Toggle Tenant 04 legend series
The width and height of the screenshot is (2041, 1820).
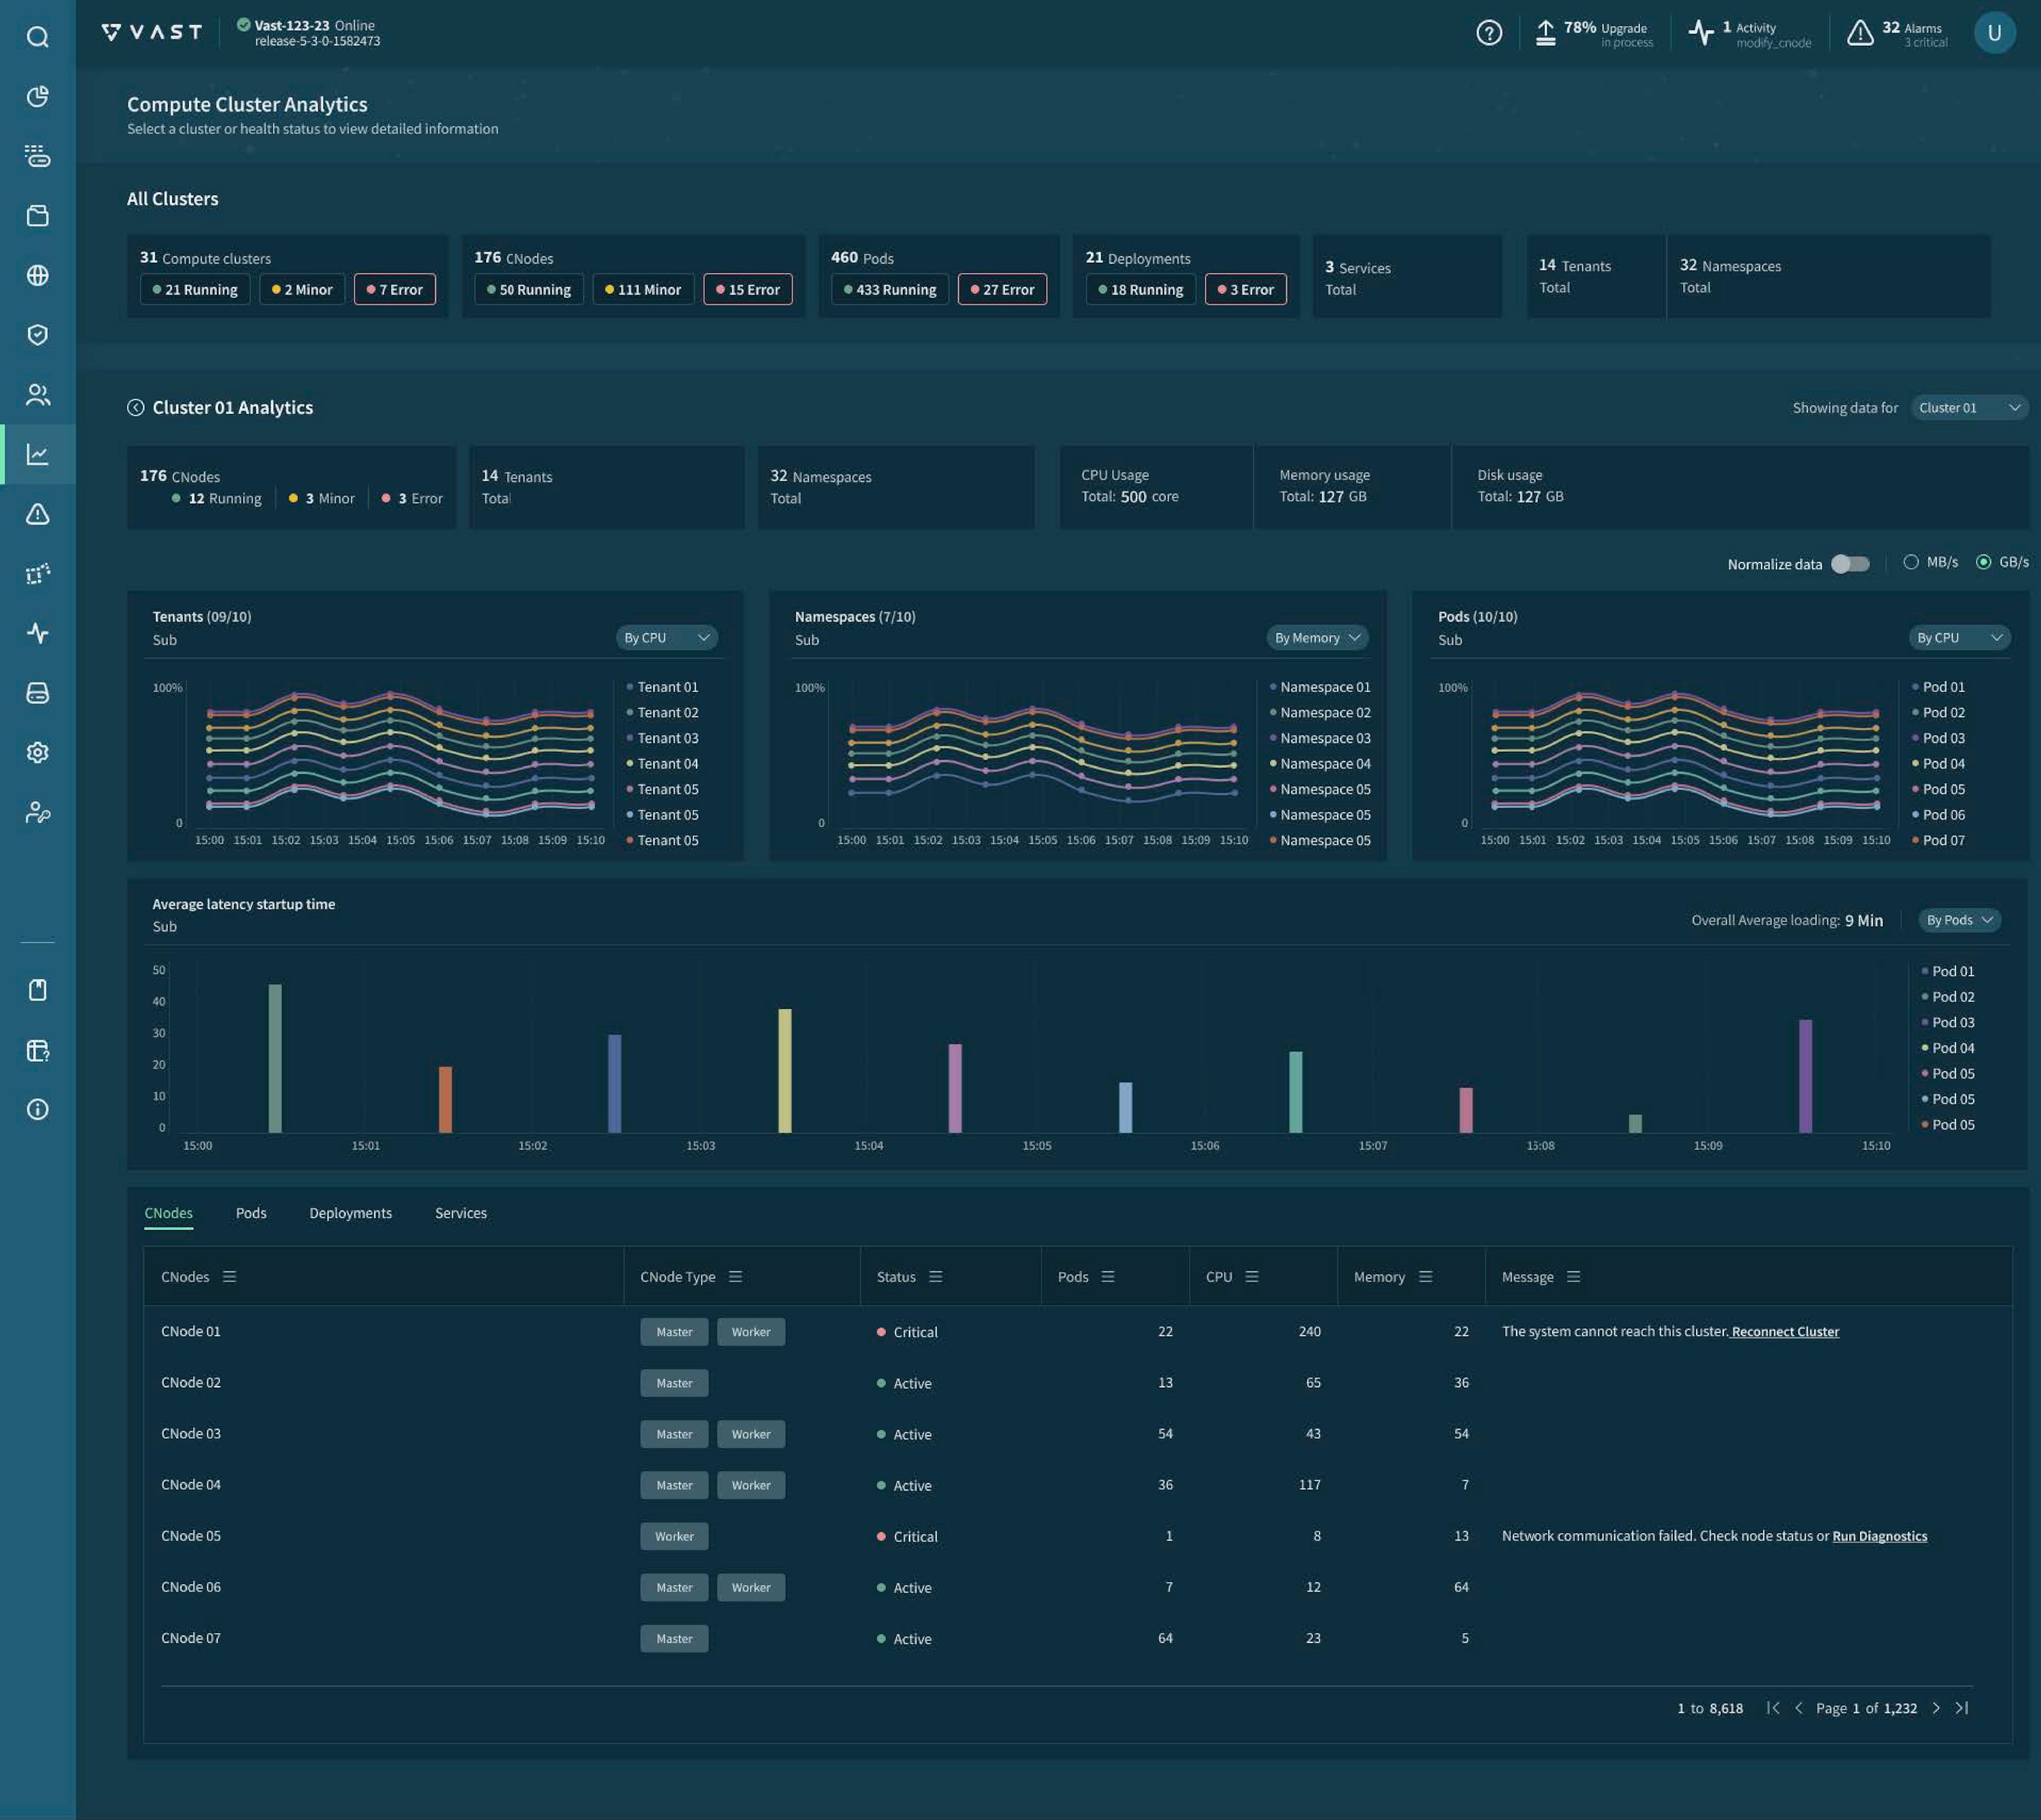point(662,764)
